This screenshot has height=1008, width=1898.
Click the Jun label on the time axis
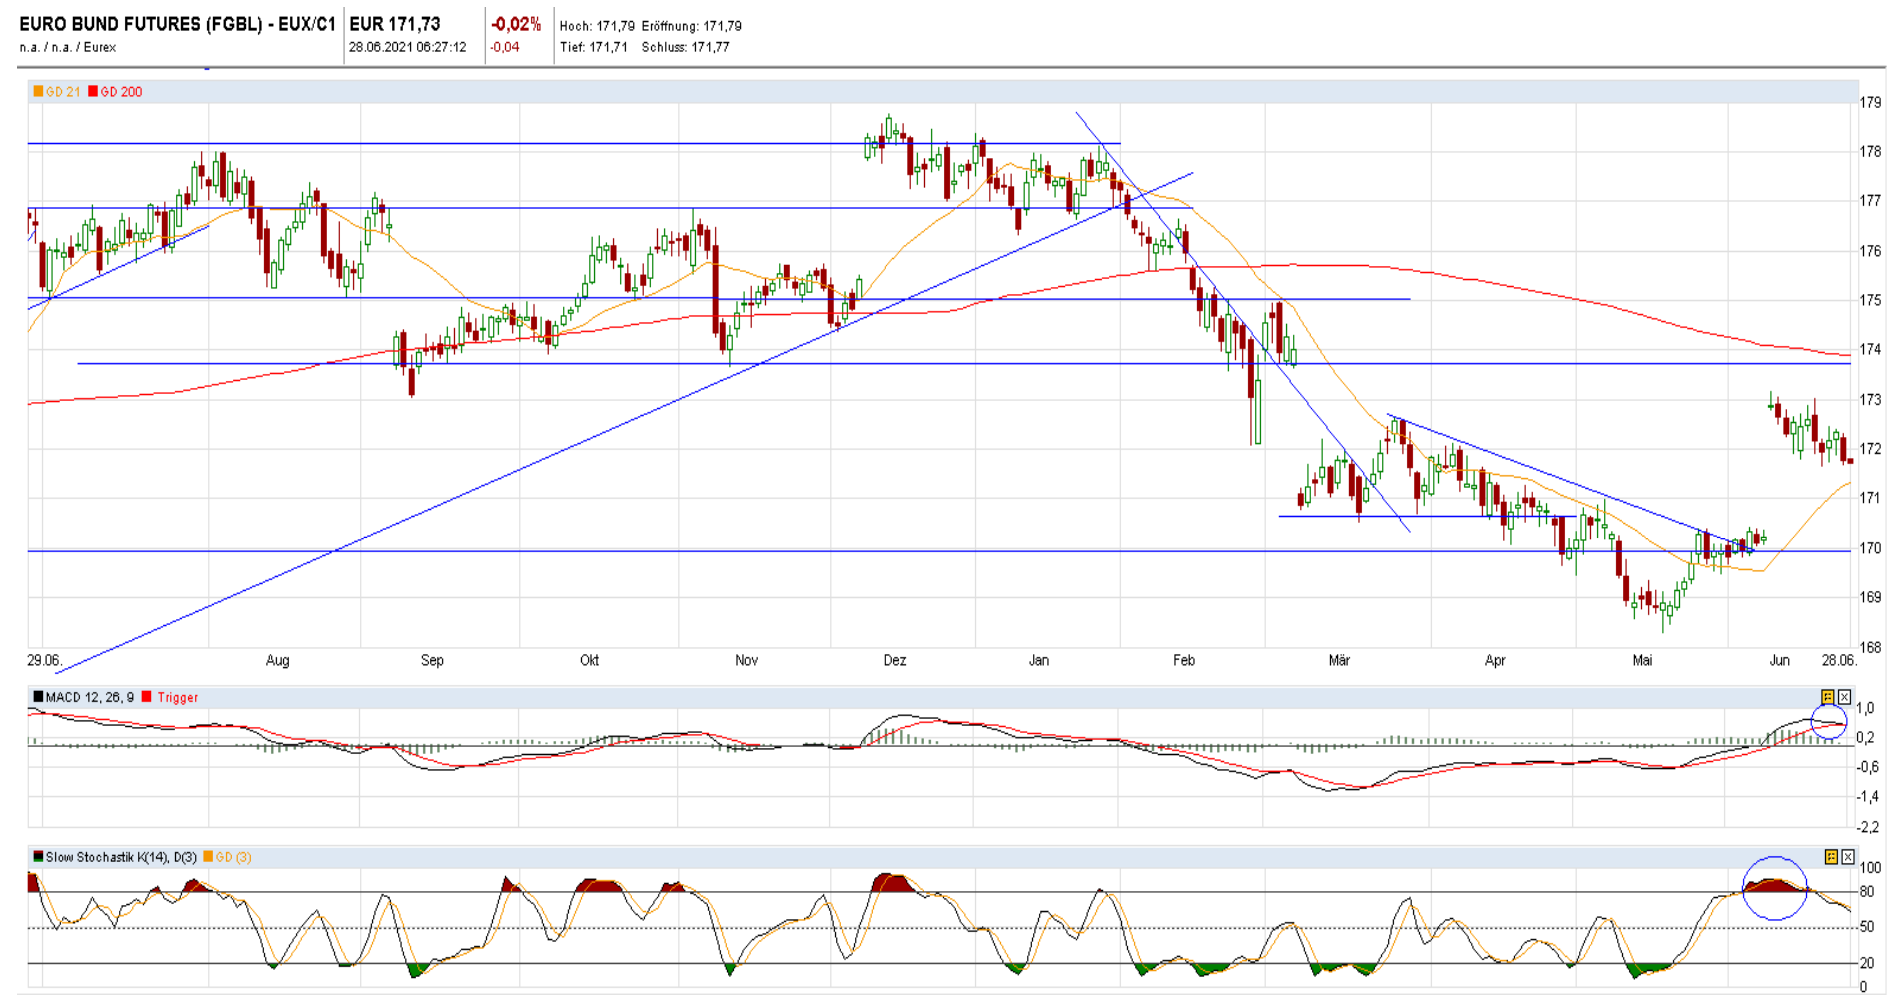1779,660
